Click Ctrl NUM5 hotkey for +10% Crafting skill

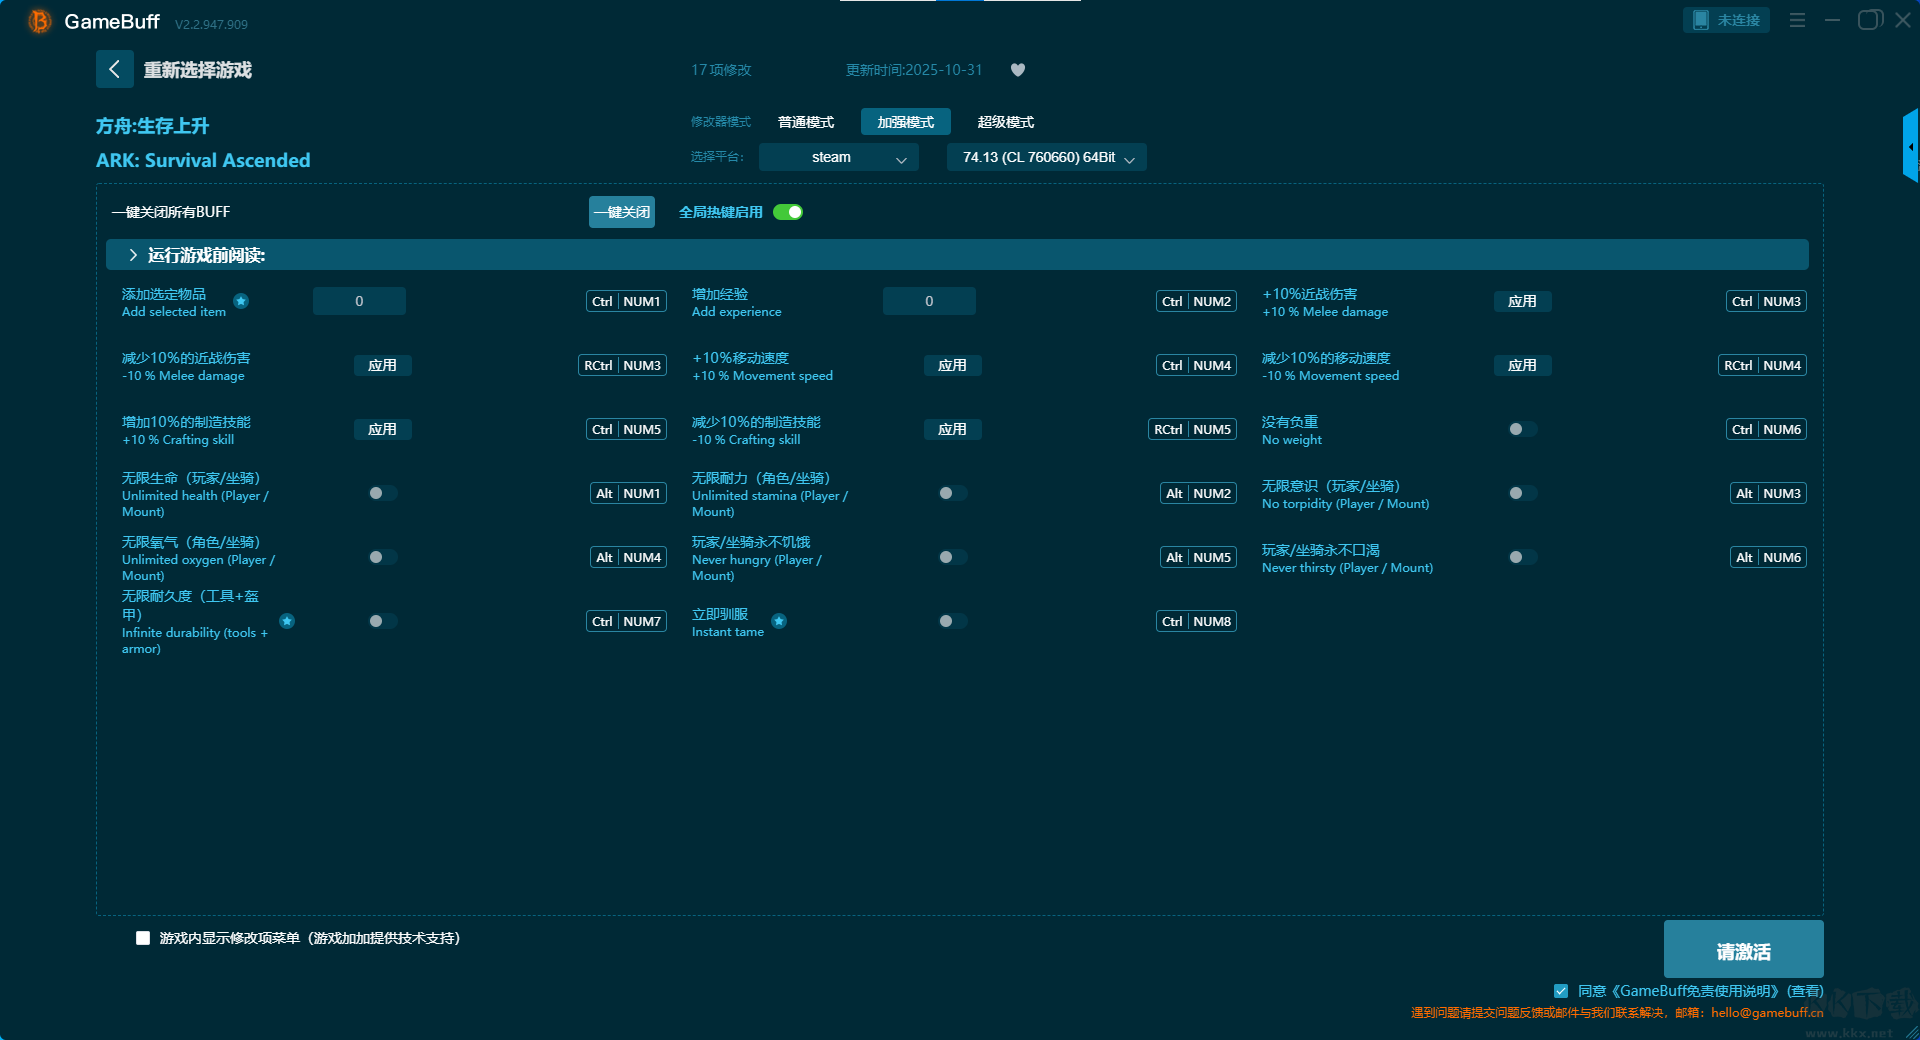click(627, 429)
